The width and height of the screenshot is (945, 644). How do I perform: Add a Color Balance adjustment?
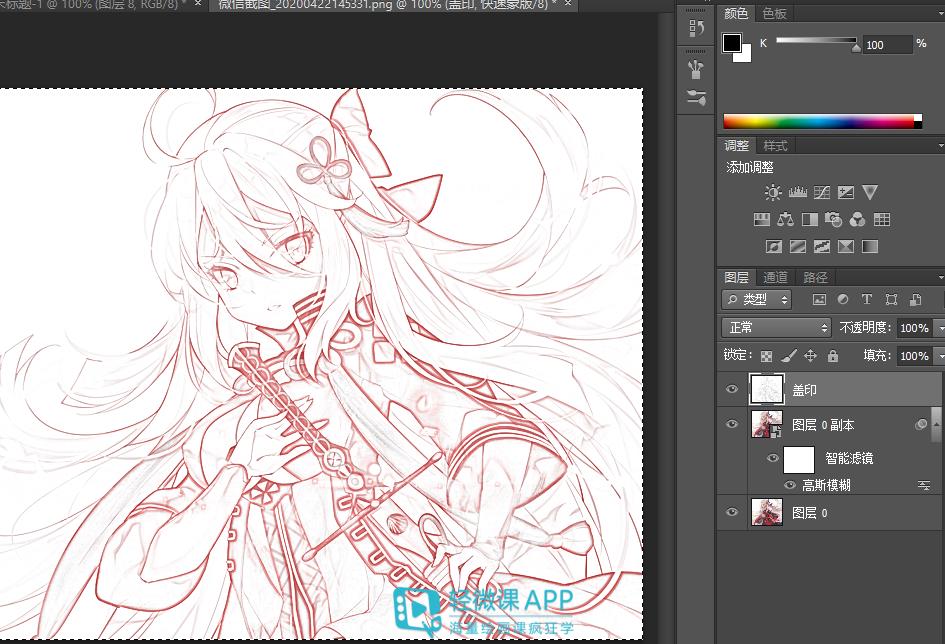pyautogui.click(x=785, y=219)
